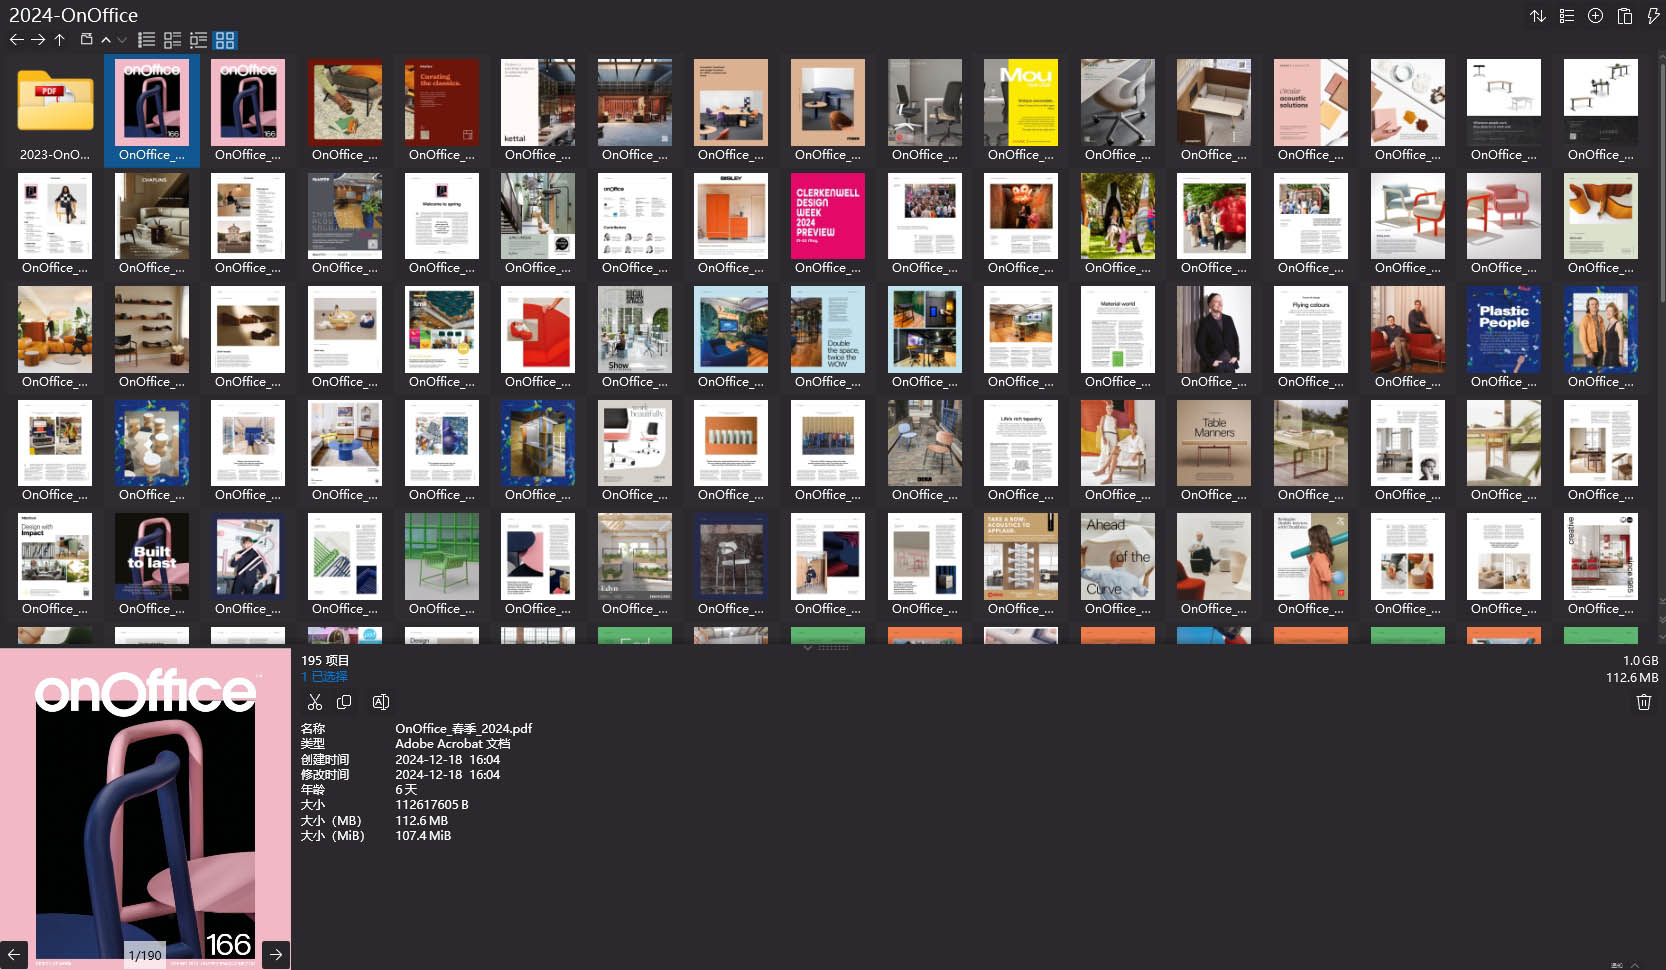Click the 107.4 MiB size value
The width and height of the screenshot is (1666, 970).
[423, 836]
